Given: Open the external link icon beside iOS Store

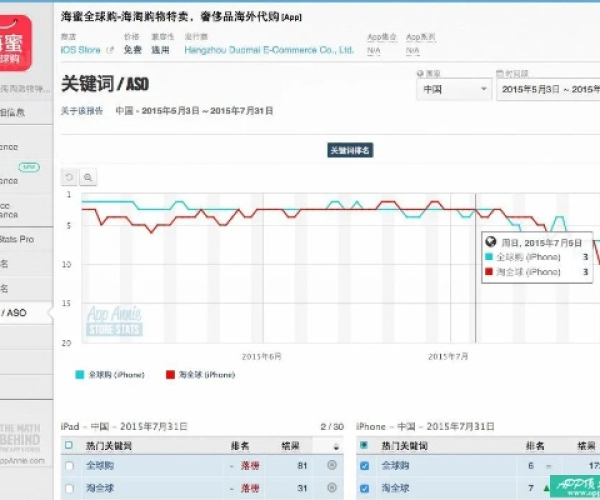Looking at the screenshot, I should tap(110, 50).
